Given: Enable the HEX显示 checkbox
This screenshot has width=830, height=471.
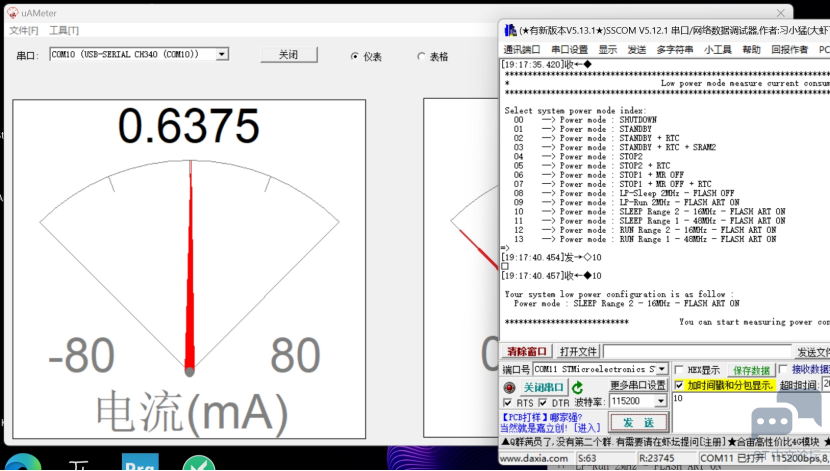Looking at the screenshot, I should click(679, 369).
